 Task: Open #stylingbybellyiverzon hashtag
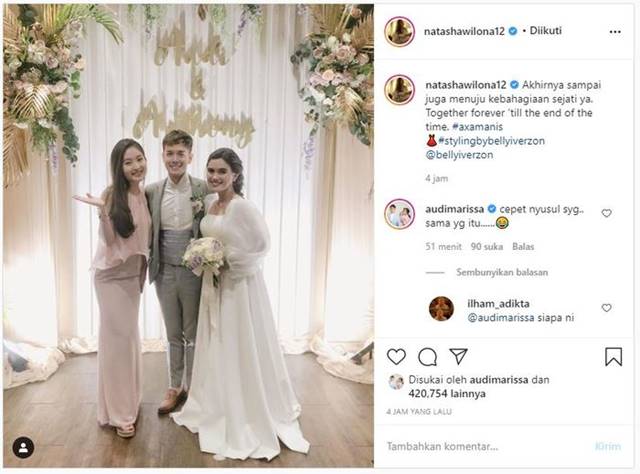tap(491, 141)
